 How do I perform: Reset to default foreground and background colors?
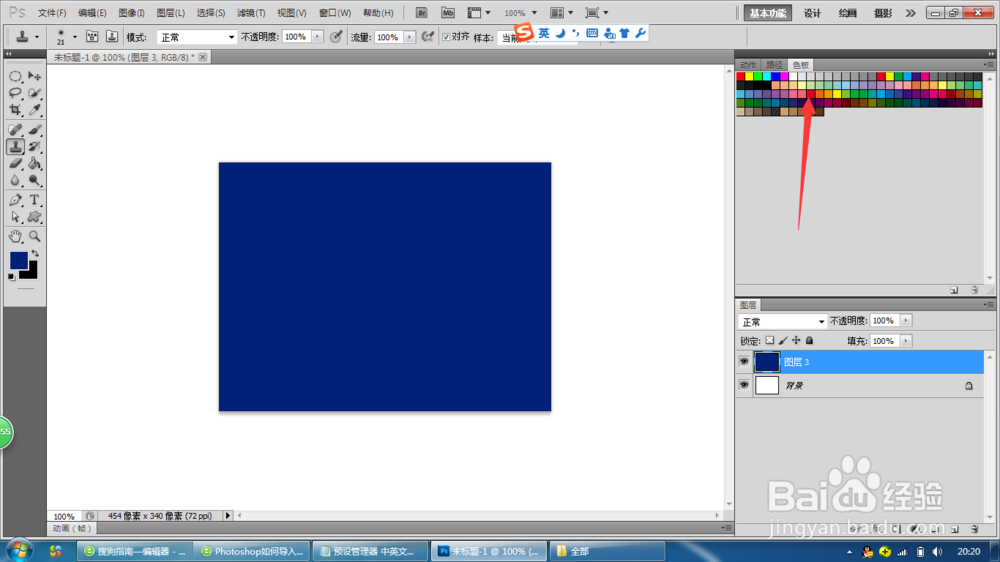tap(11, 276)
